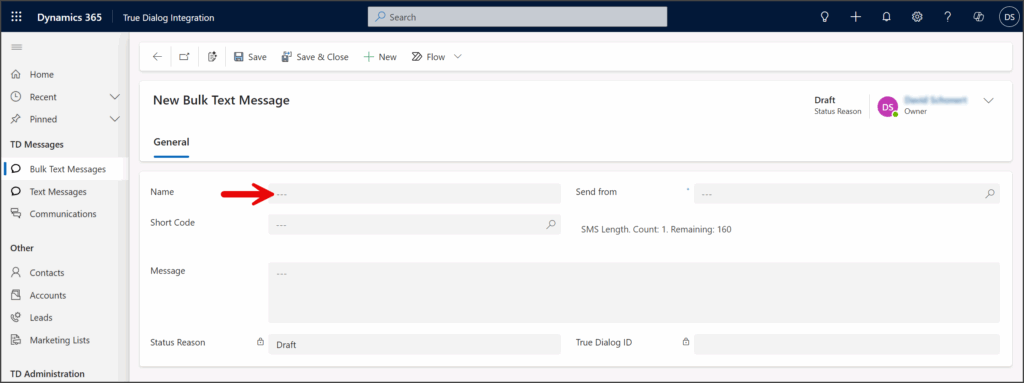The width and height of the screenshot is (1024, 383).
Task: Open the Dynamics 365 app launcher grid
Action: click(x=17, y=17)
